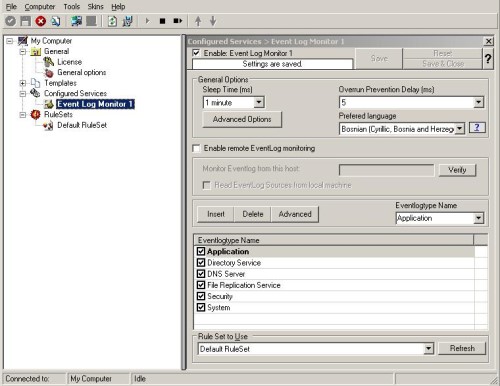Click the Advanced Options button

(242, 119)
